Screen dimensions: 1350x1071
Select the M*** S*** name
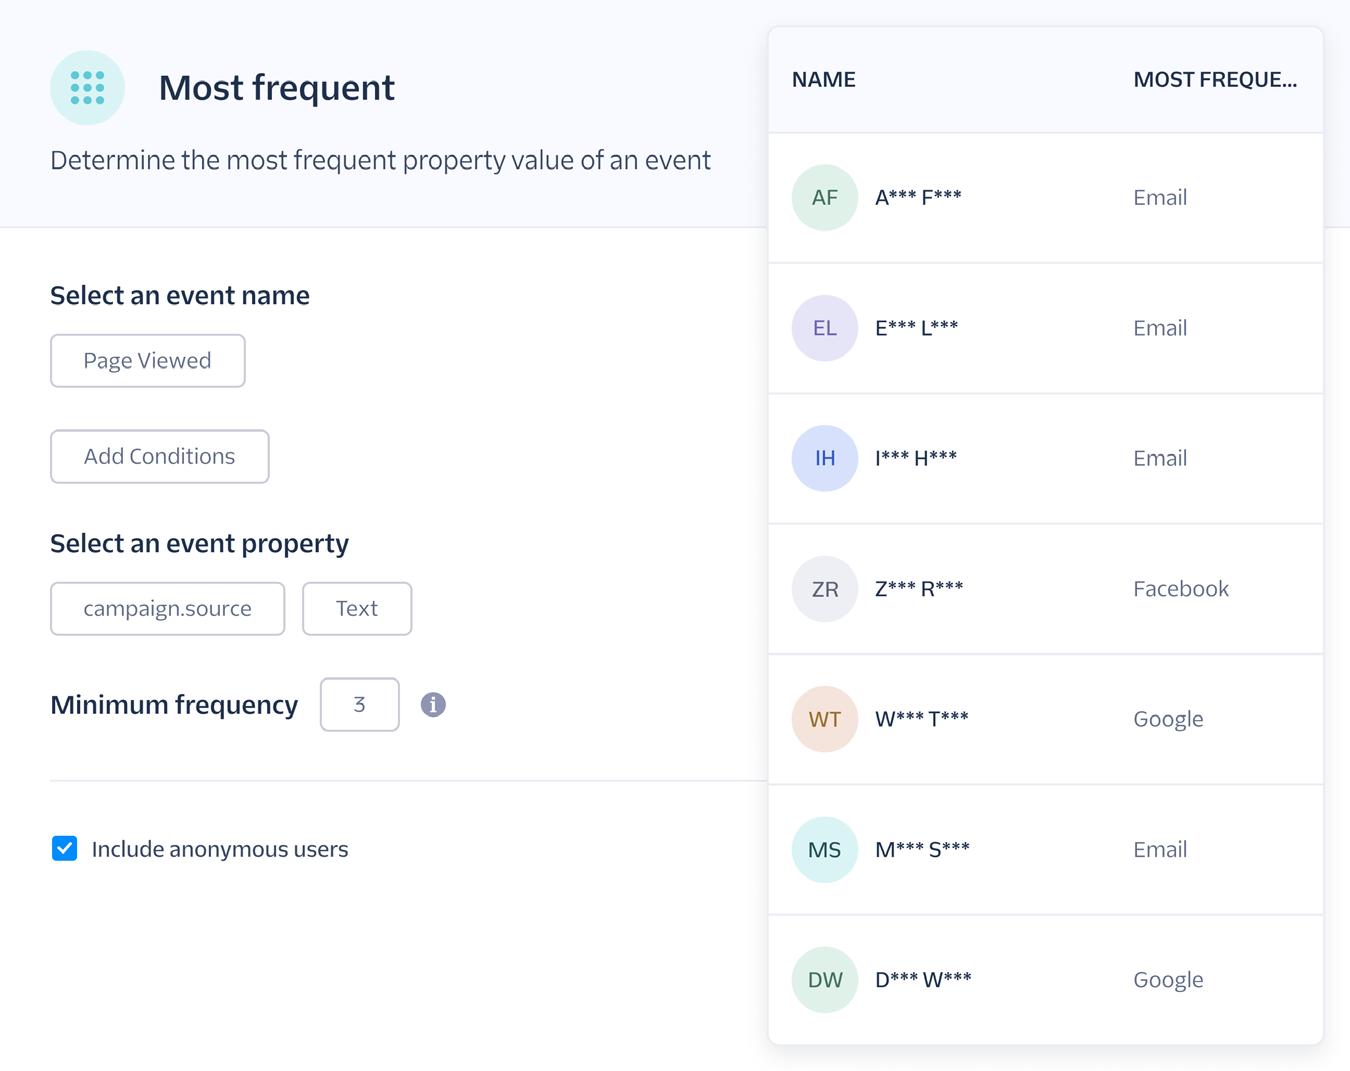tap(922, 850)
